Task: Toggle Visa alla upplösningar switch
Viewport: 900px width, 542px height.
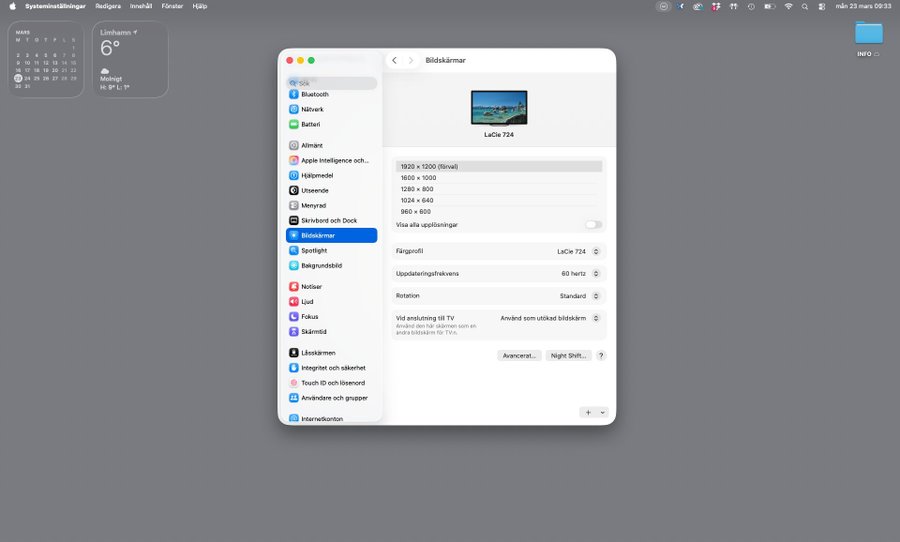Action: [594, 225]
